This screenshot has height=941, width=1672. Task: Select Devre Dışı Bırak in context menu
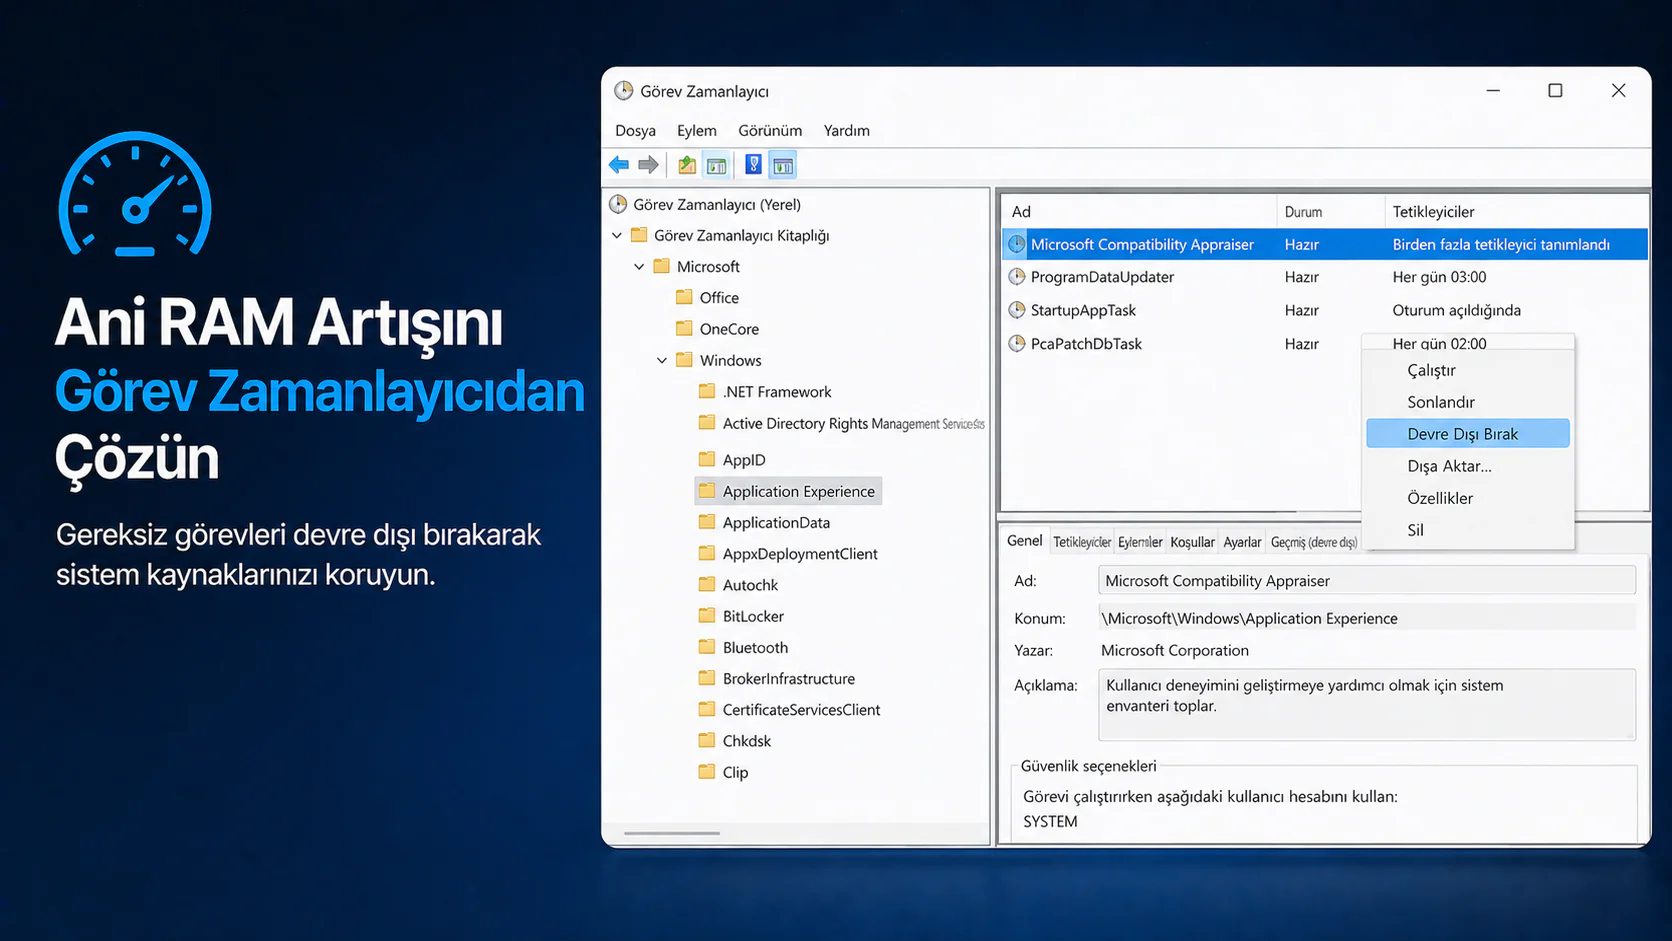(1468, 433)
